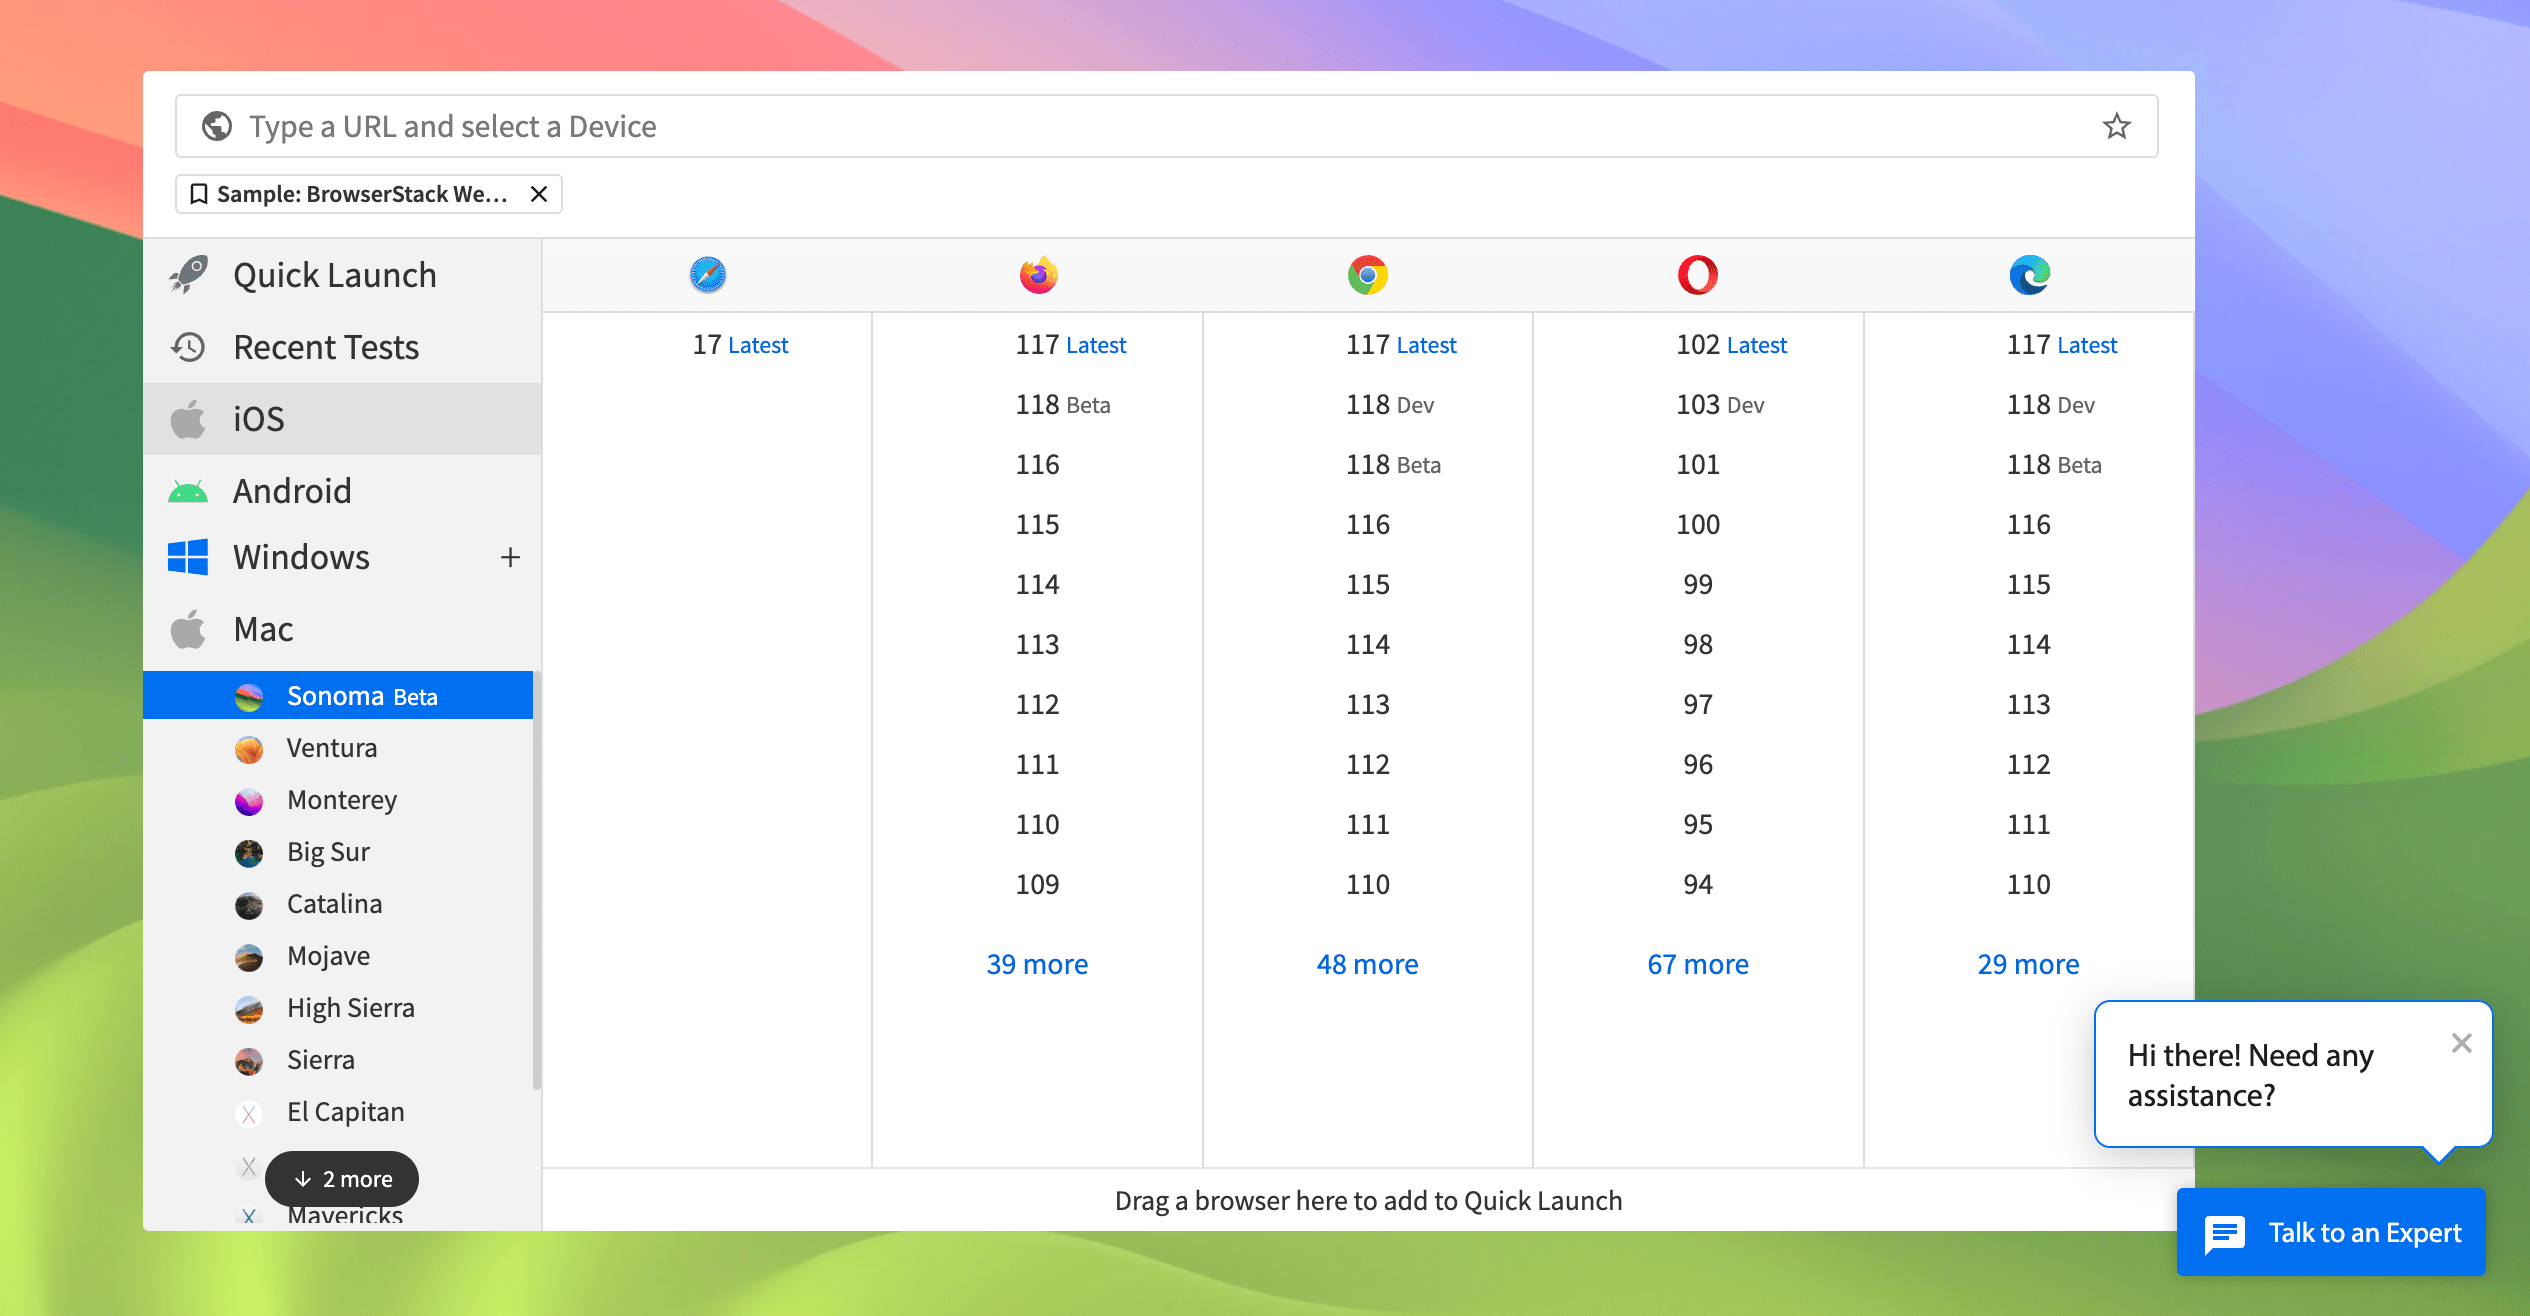The width and height of the screenshot is (2530, 1316).
Task: Select the Edge browser icon
Action: tap(2028, 274)
